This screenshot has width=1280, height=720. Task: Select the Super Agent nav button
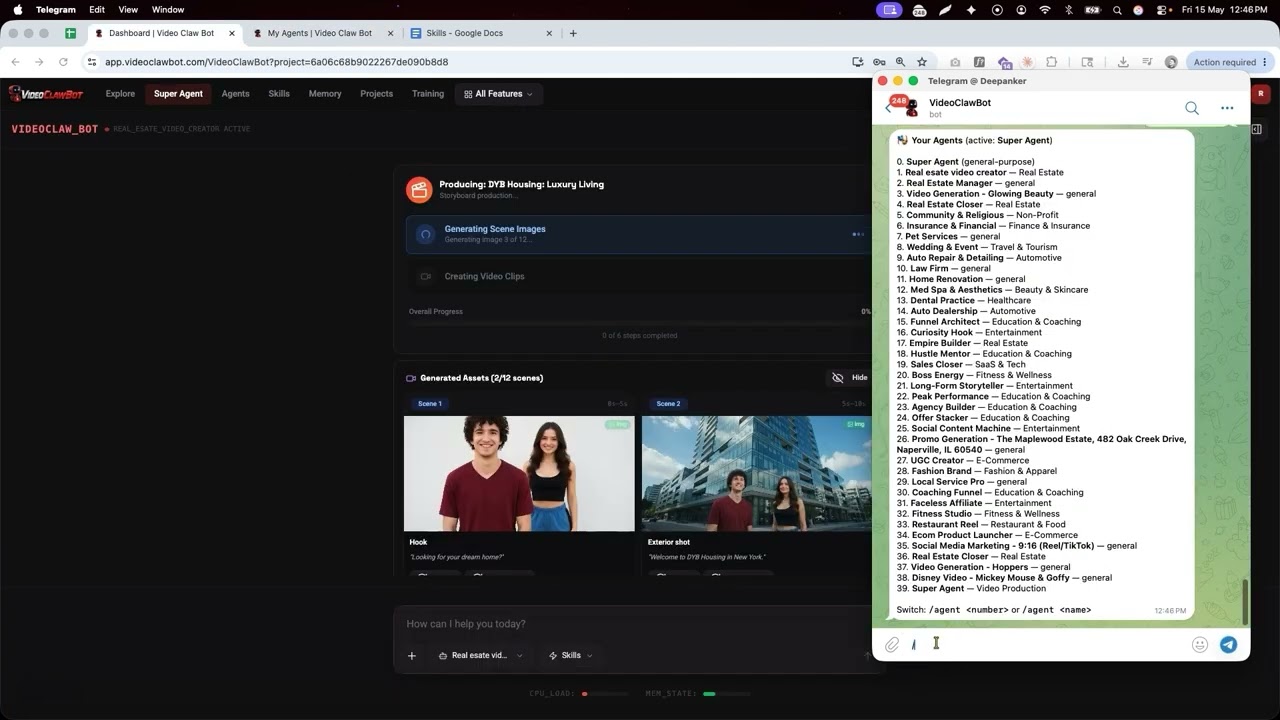[x=178, y=94]
